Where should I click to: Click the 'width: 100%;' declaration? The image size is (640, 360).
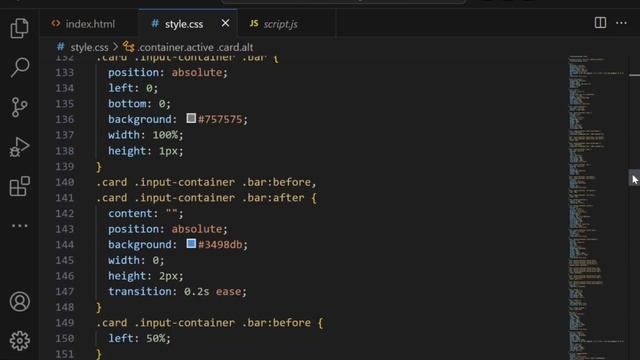(146, 135)
